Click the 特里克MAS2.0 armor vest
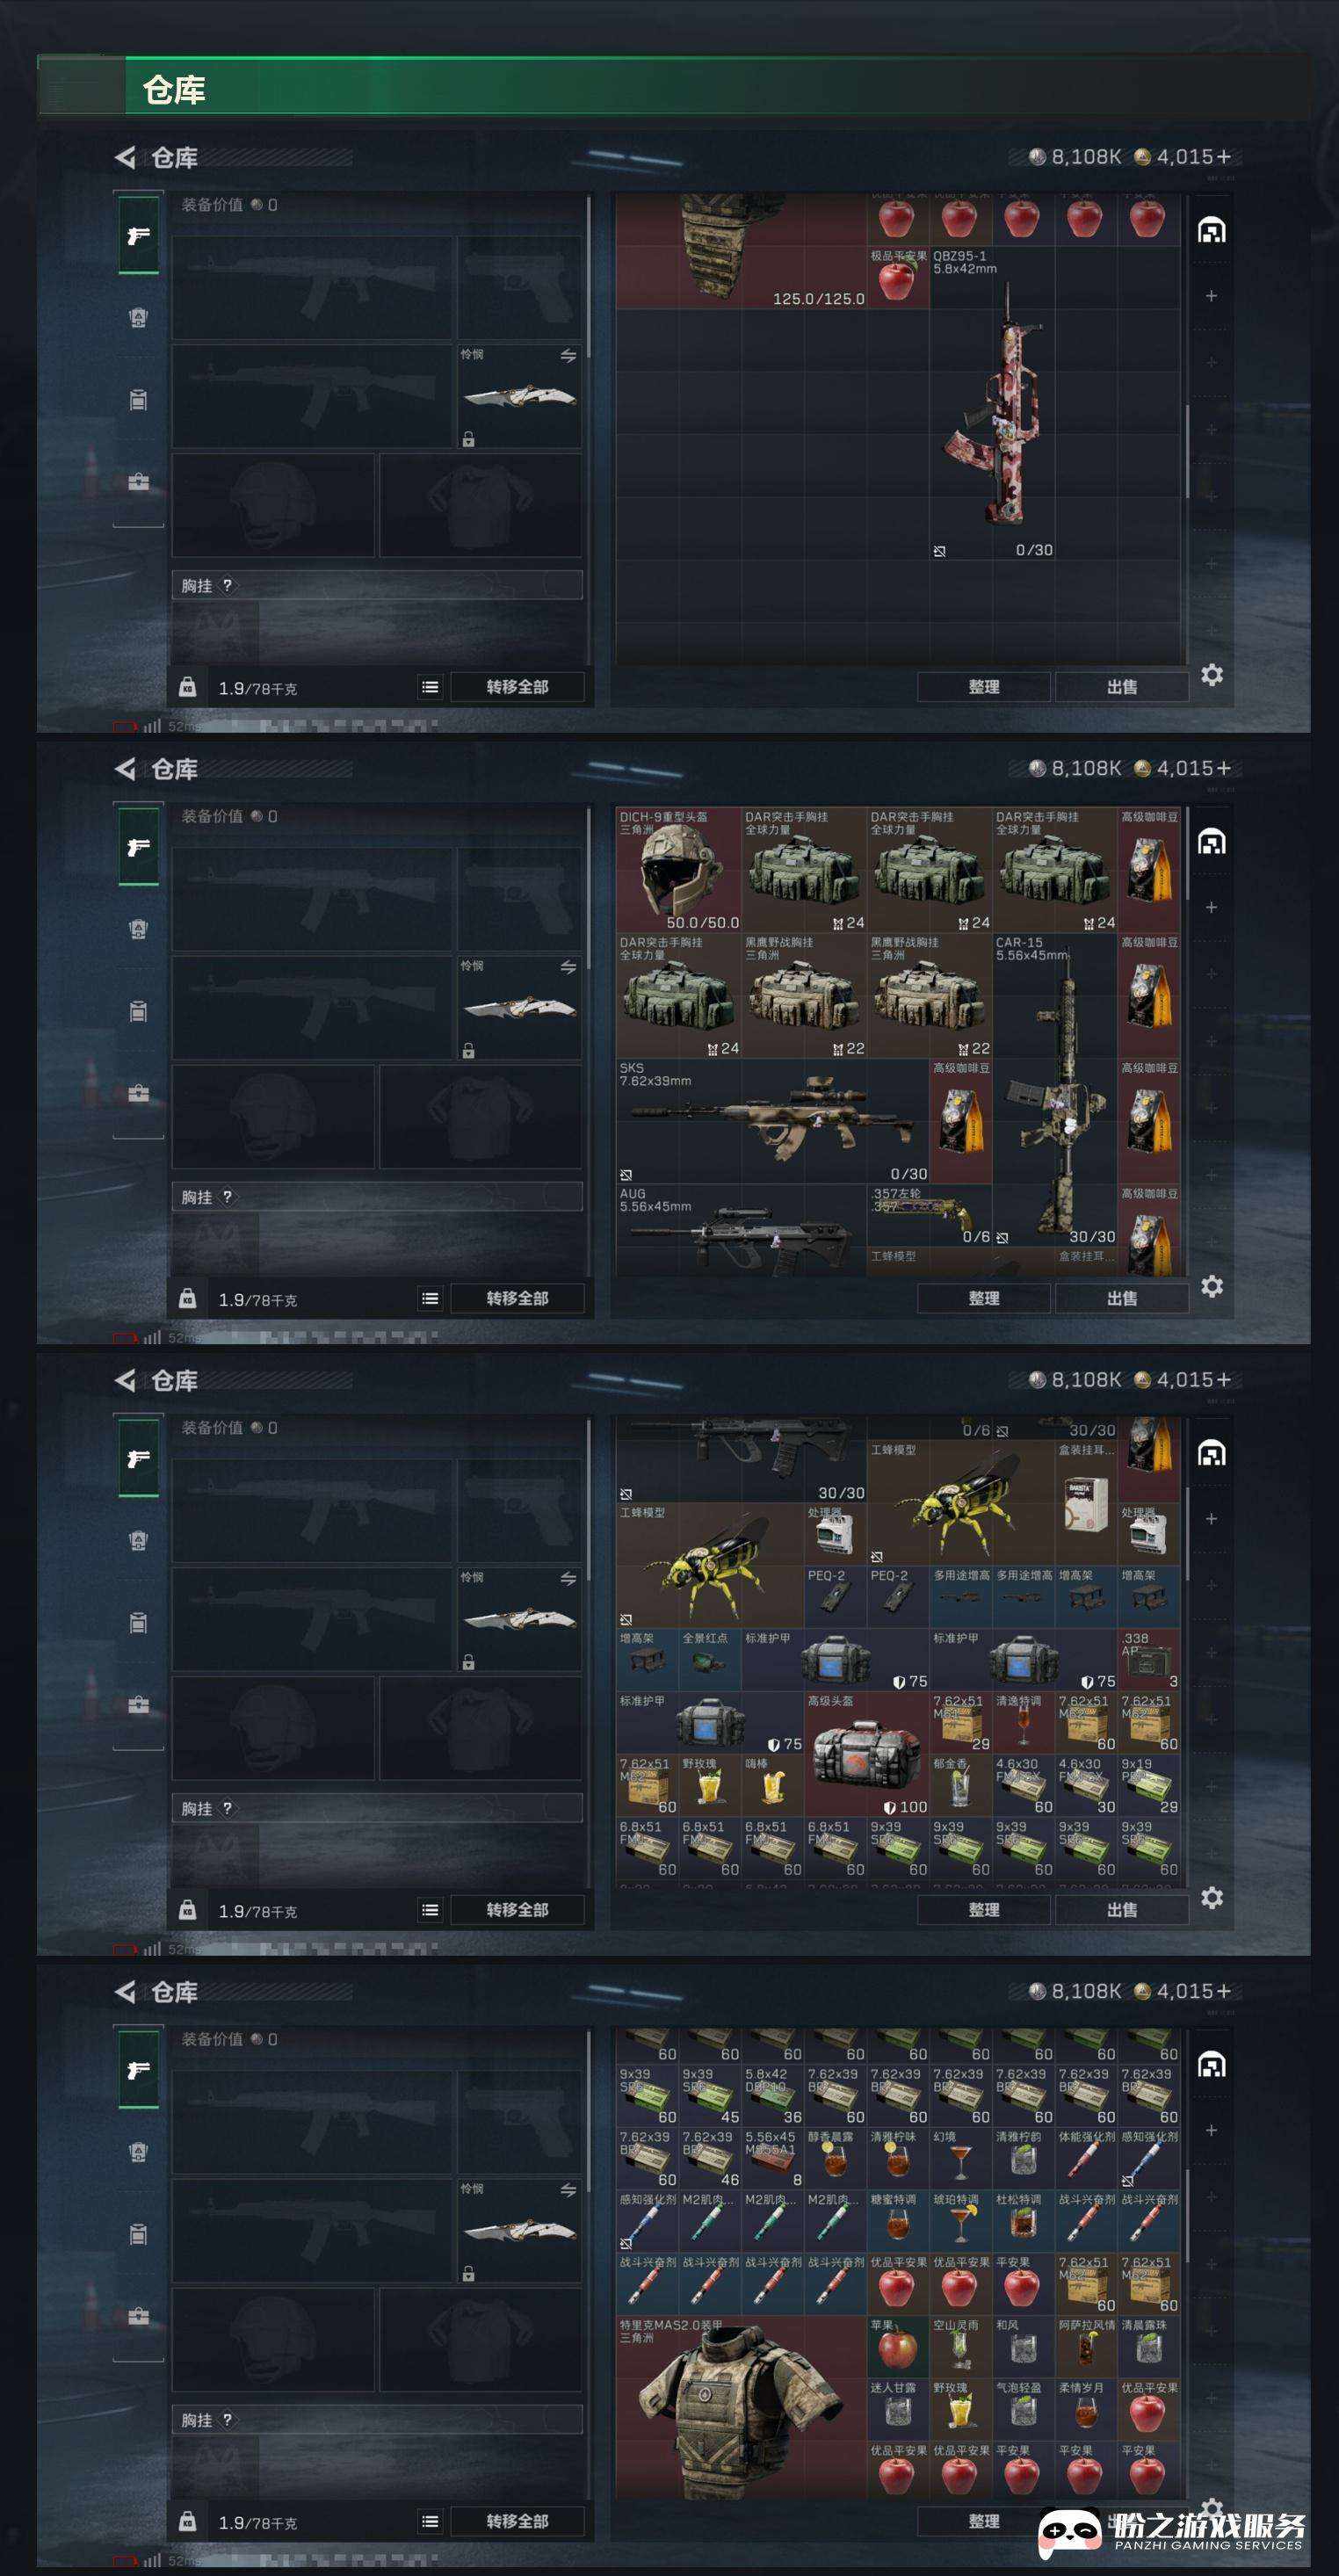This screenshot has height=2576, width=1339. tap(741, 2410)
